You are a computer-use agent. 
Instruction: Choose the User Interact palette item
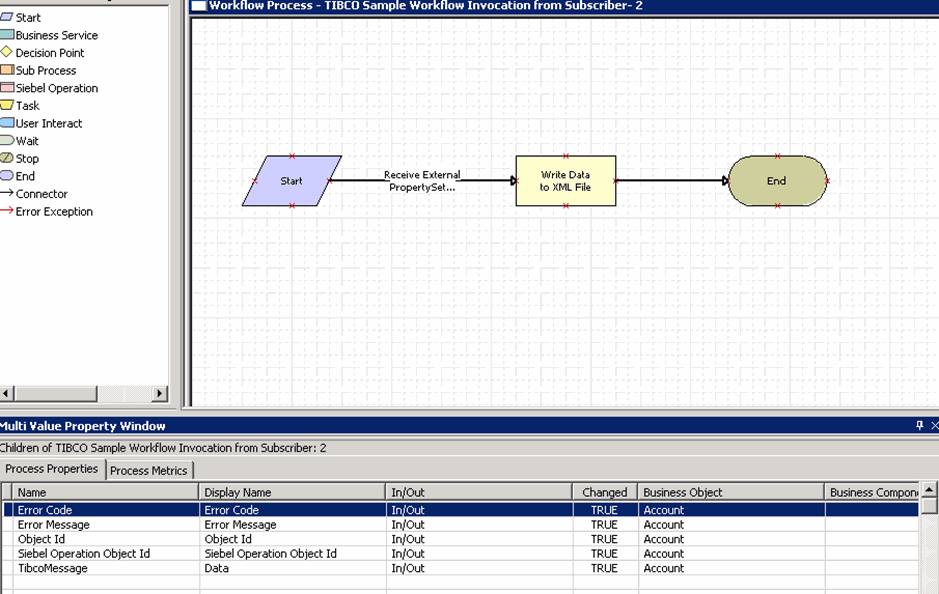tap(48, 124)
